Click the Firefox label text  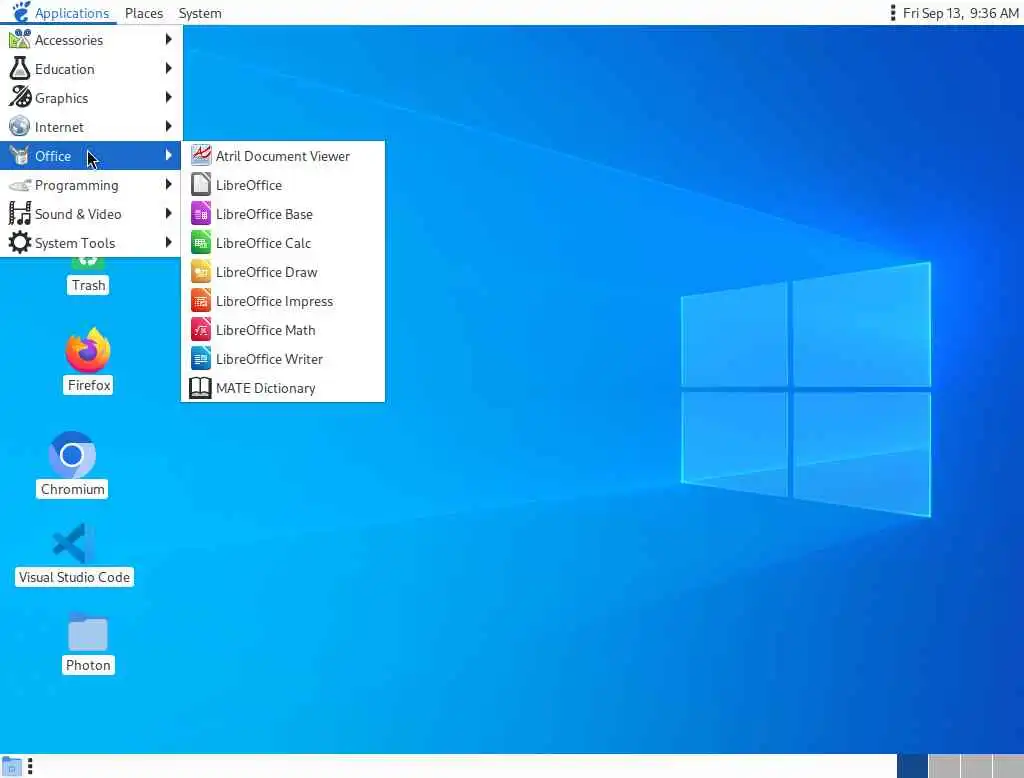point(89,385)
